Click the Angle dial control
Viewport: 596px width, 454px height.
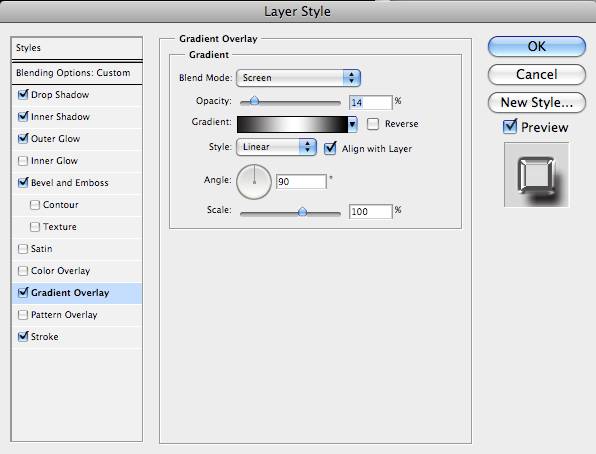pos(254,182)
